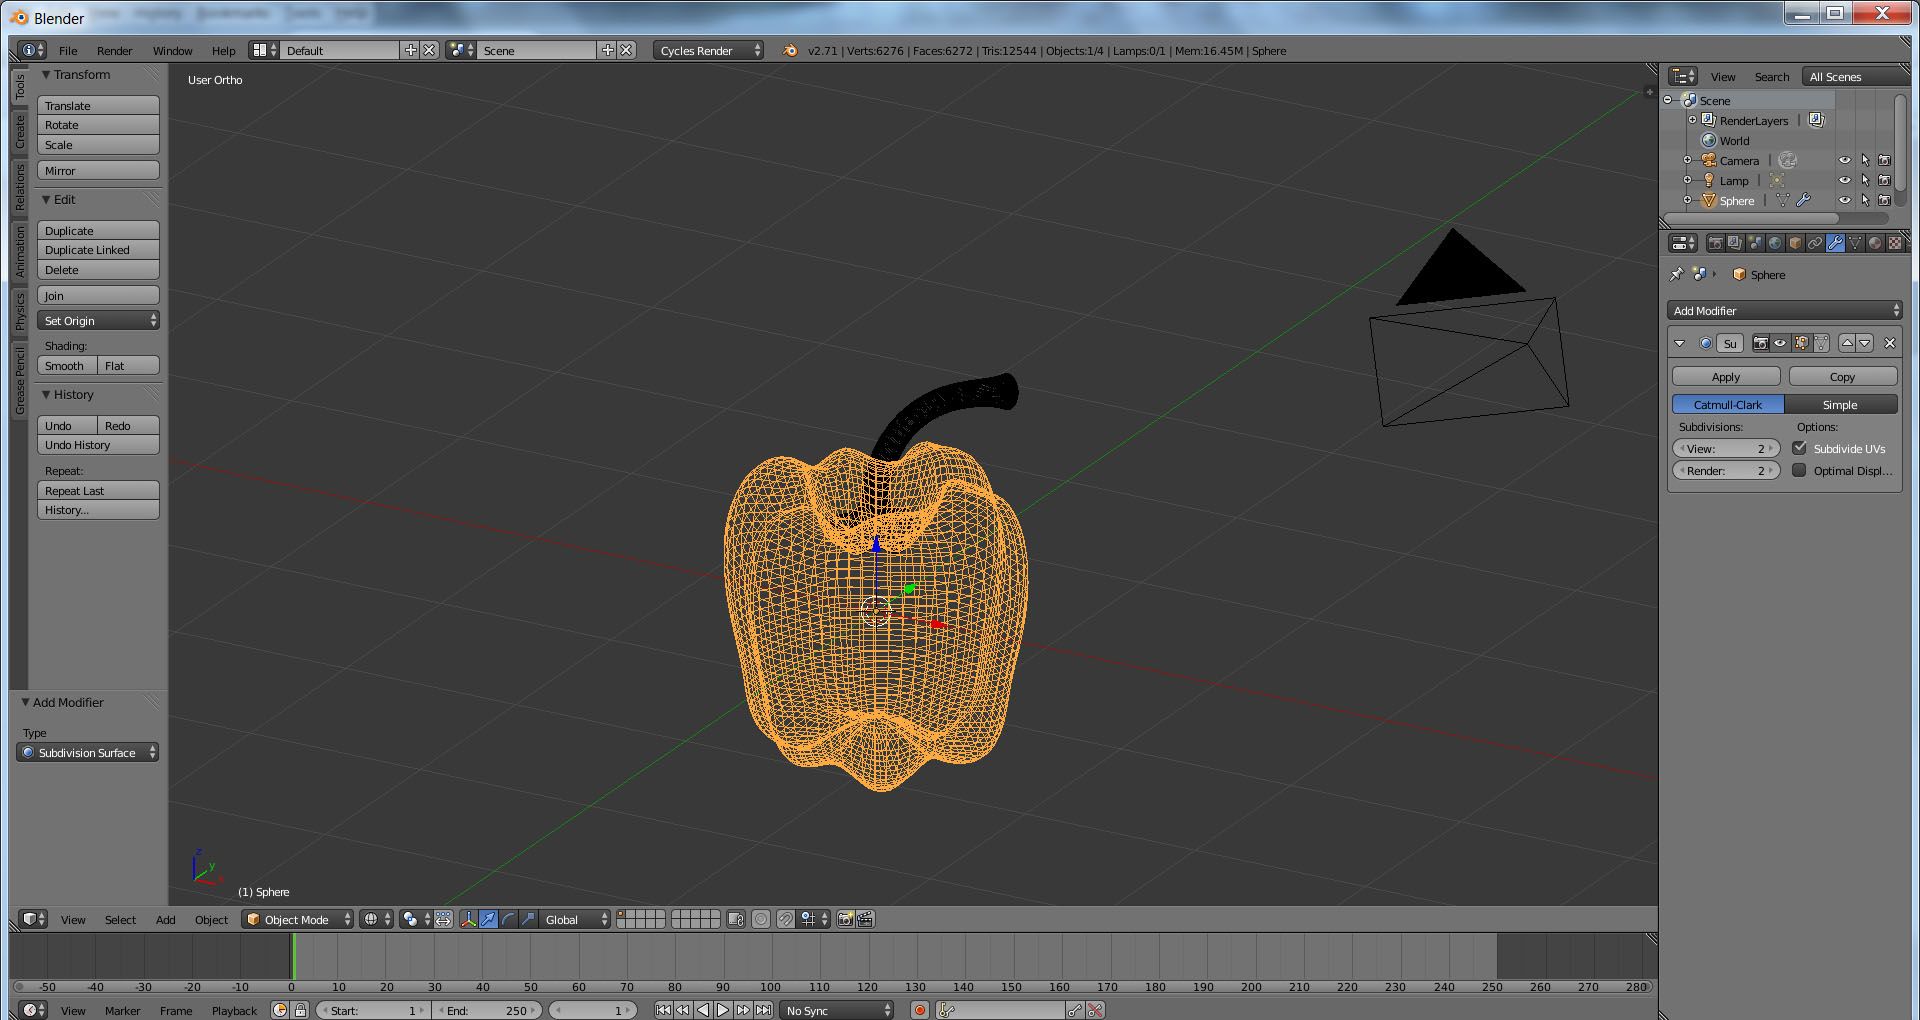This screenshot has height=1020, width=1920.
Task: Open the Render properties tab camera icon
Action: pos(1716,243)
